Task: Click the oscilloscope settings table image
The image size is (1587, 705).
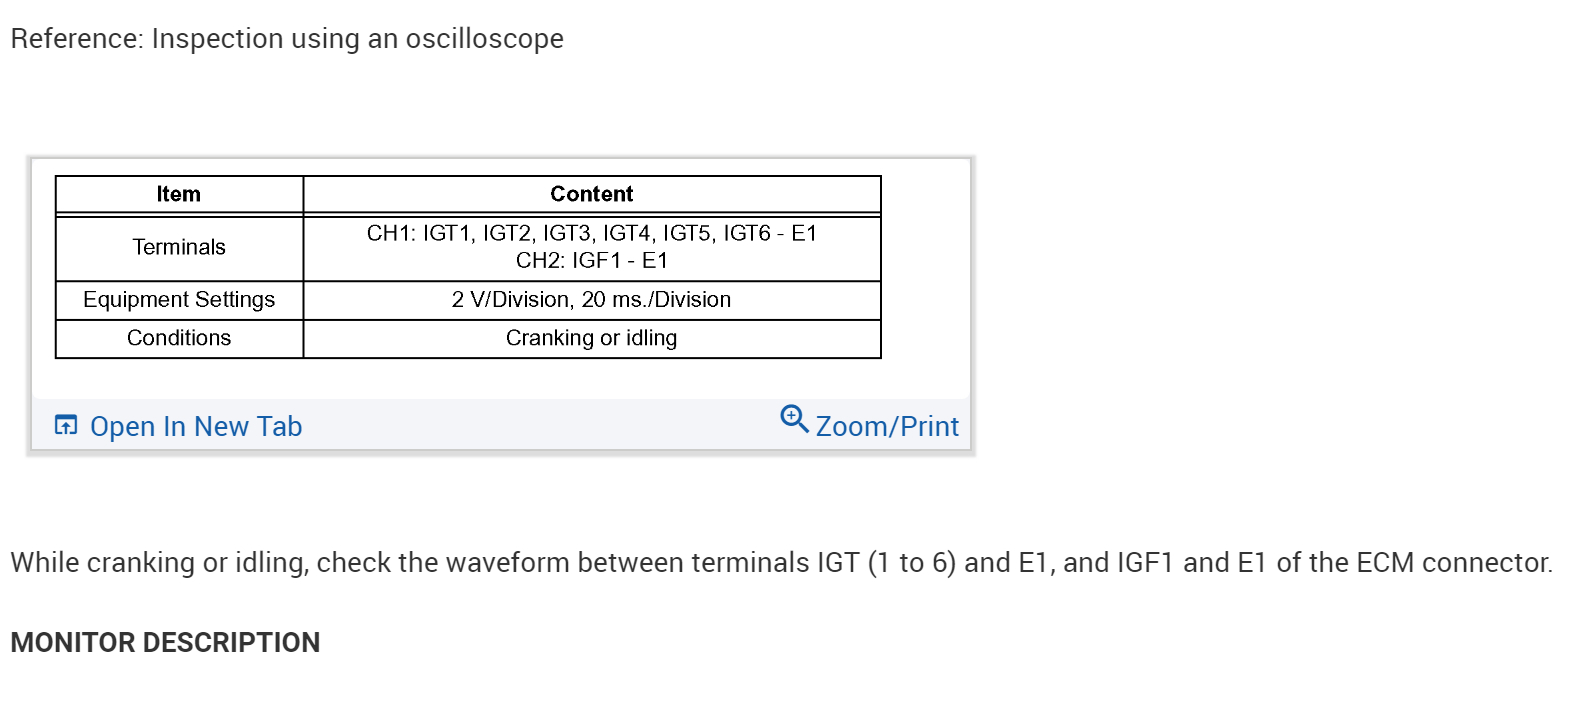Action: (x=468, y=268)
